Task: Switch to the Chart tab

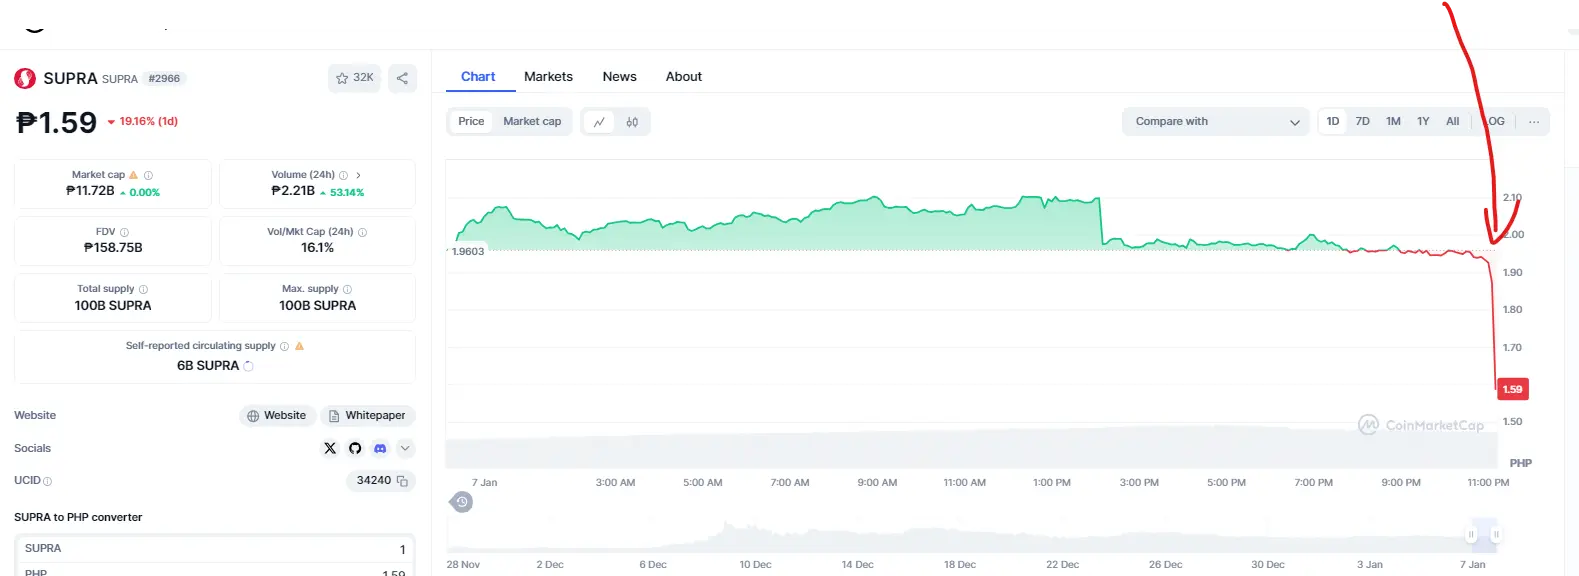Action: pos(478,77)
